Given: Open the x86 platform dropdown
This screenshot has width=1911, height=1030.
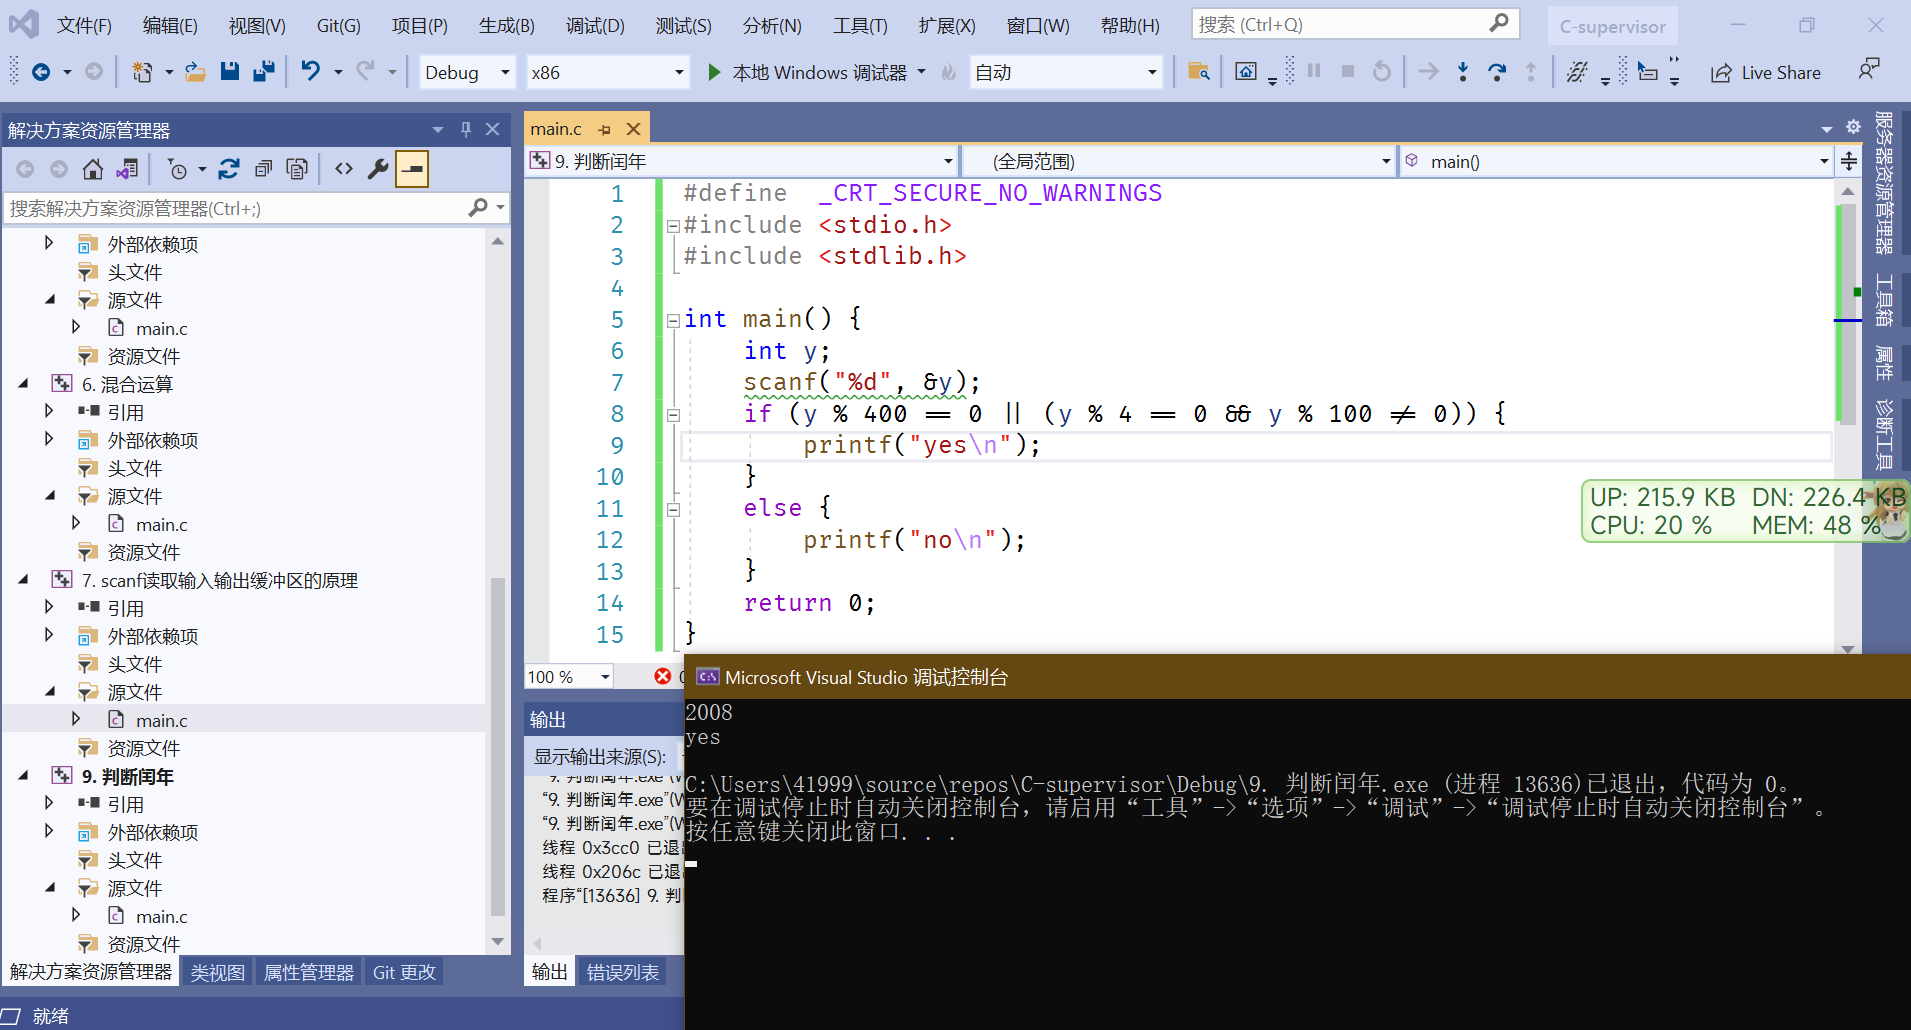Looking at the screenshot, I should 679,72.
